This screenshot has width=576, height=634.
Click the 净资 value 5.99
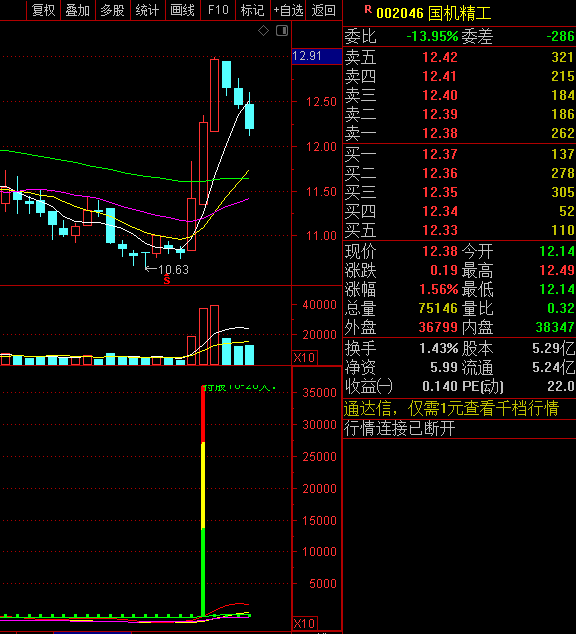point(444,368)
